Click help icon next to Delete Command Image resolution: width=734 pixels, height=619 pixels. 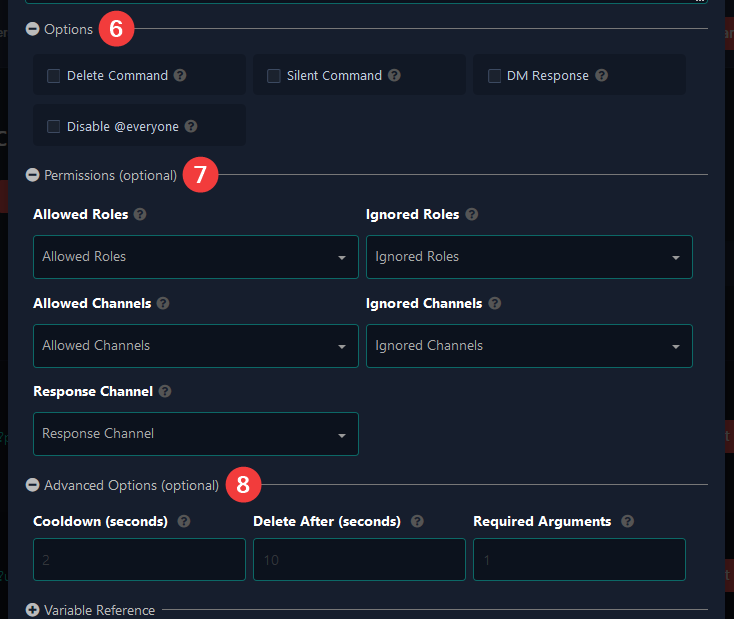[180, 75]
